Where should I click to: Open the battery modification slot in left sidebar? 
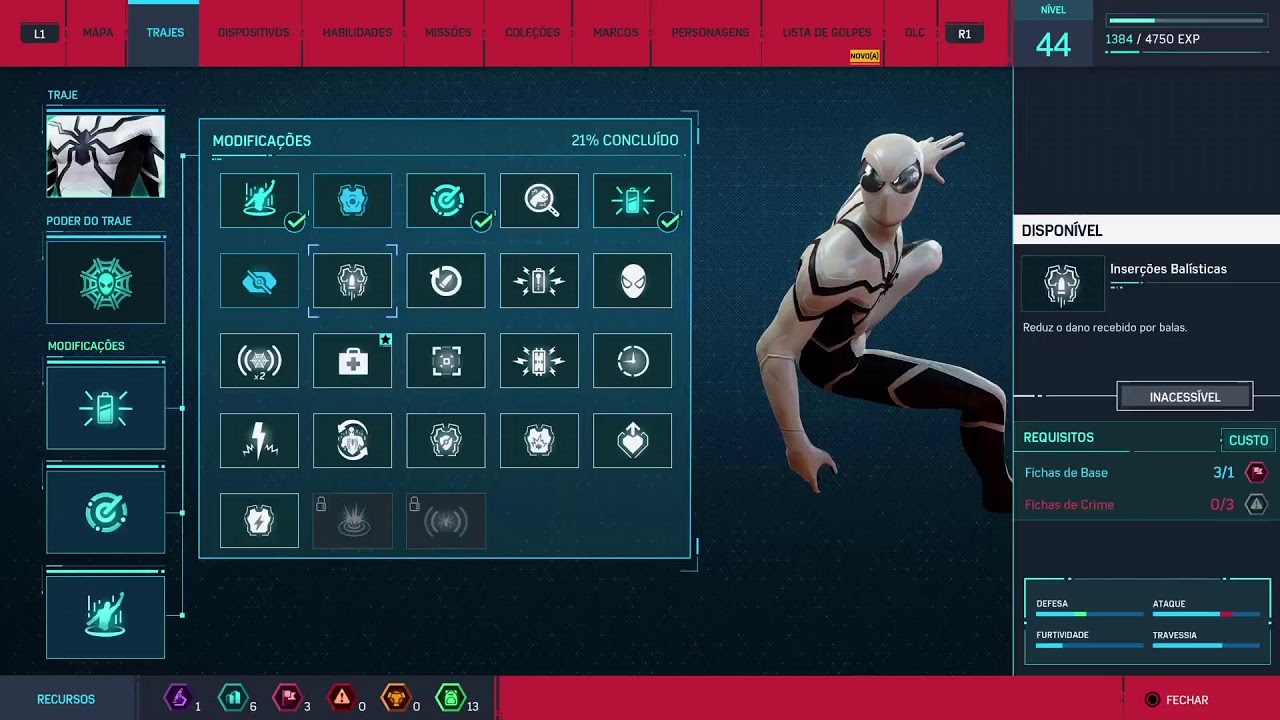point(105,408)
